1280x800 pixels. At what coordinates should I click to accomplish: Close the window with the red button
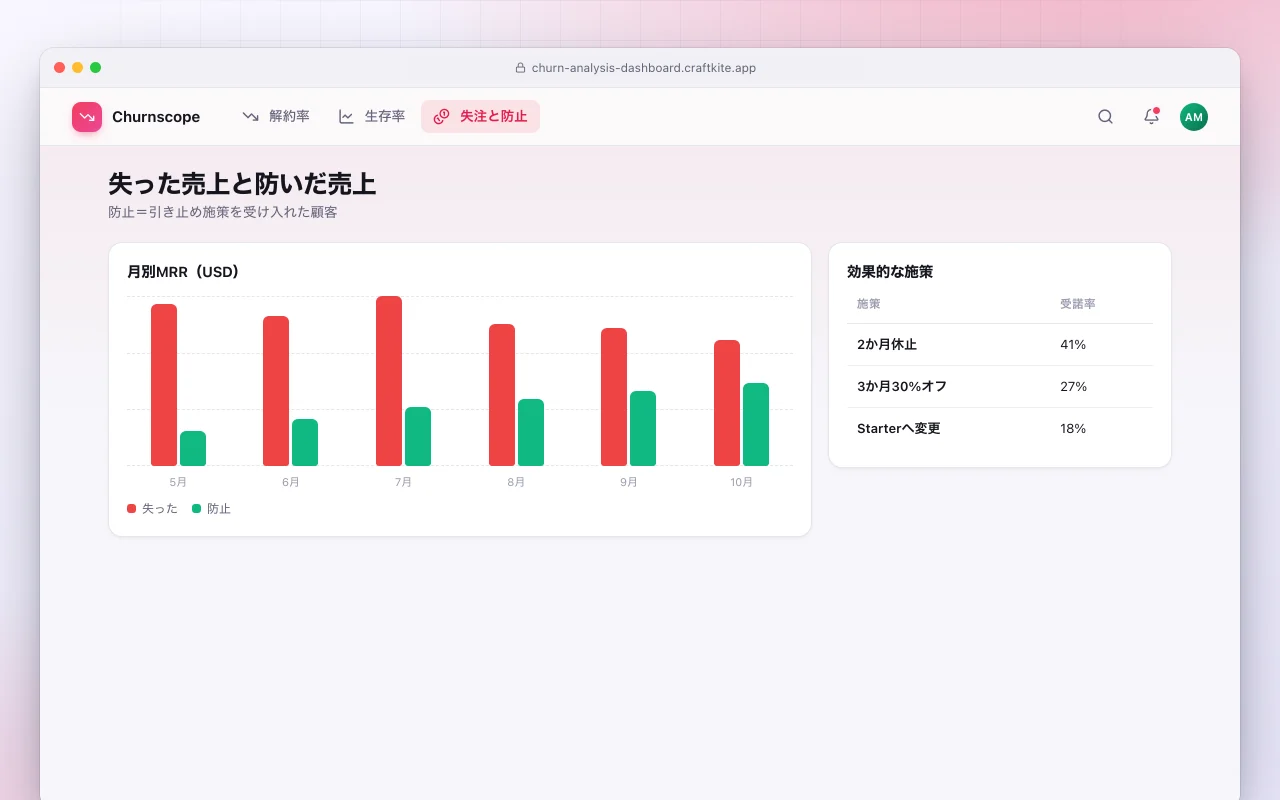[x=60, y=68]
